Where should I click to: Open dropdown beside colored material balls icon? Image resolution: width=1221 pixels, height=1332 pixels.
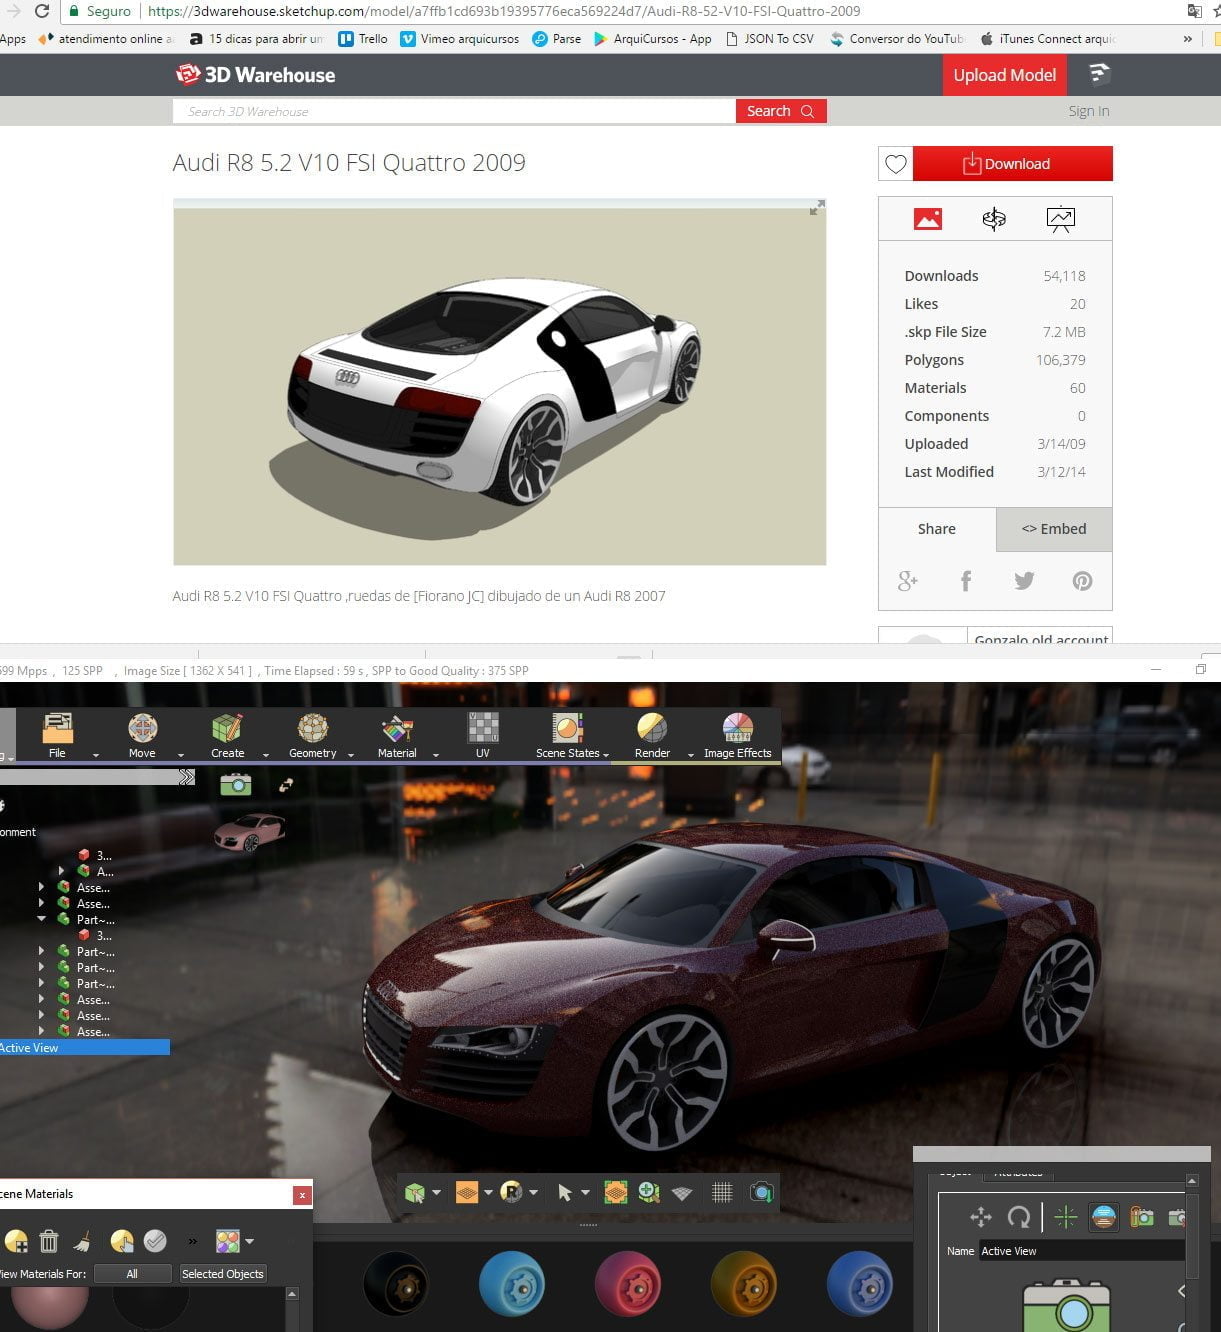pyautogui.click(x=249, y=1241)
